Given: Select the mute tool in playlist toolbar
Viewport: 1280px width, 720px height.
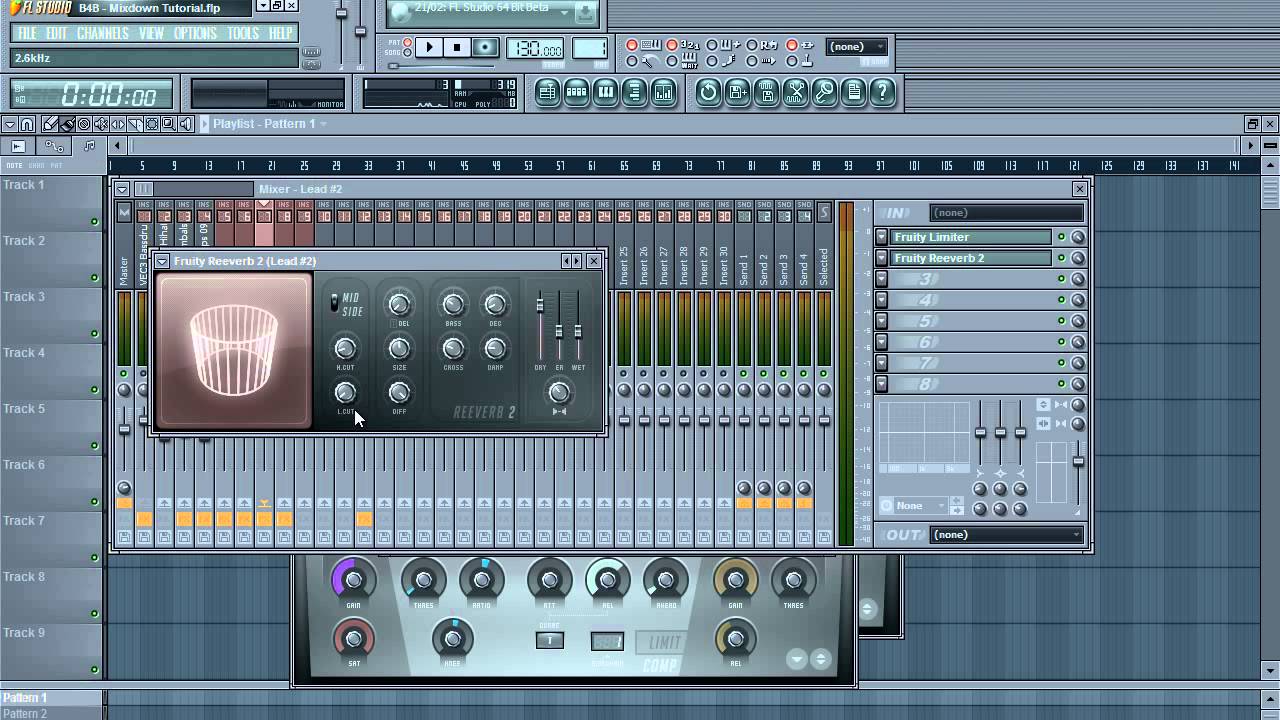Looking at the screenshot, I should pos(101,124).
